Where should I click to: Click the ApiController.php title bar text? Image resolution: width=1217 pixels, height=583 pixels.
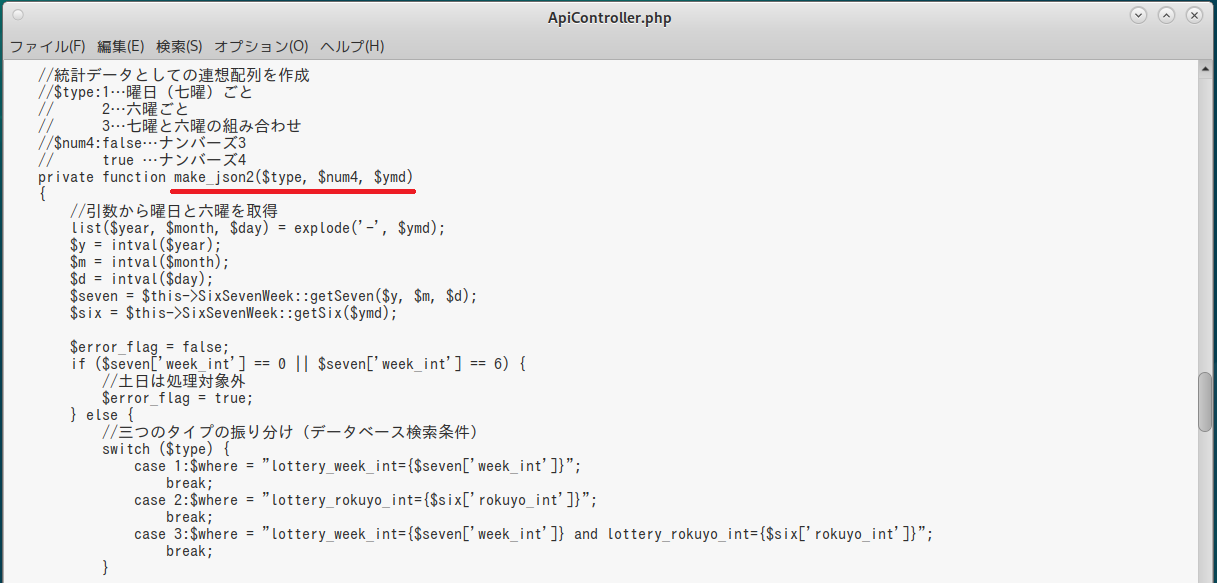[x=607, y=17]
